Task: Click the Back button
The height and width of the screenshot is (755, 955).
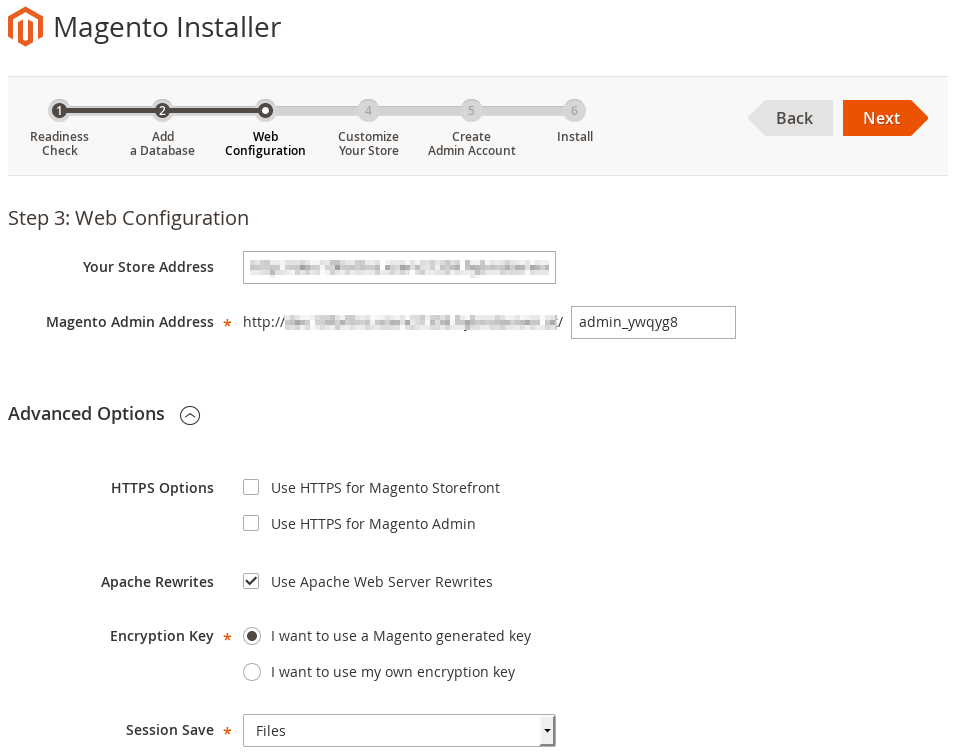Action: [791, 118]
